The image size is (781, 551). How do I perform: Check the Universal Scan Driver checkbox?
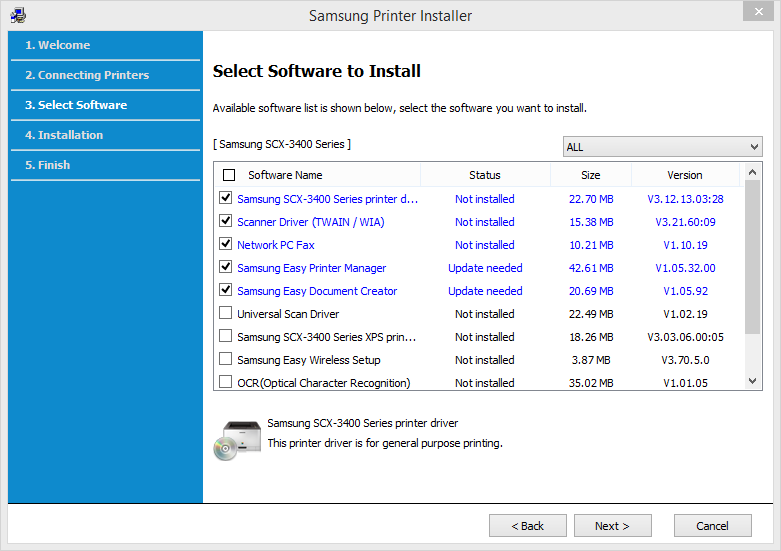pyautogui.click(x=226, y=313)
